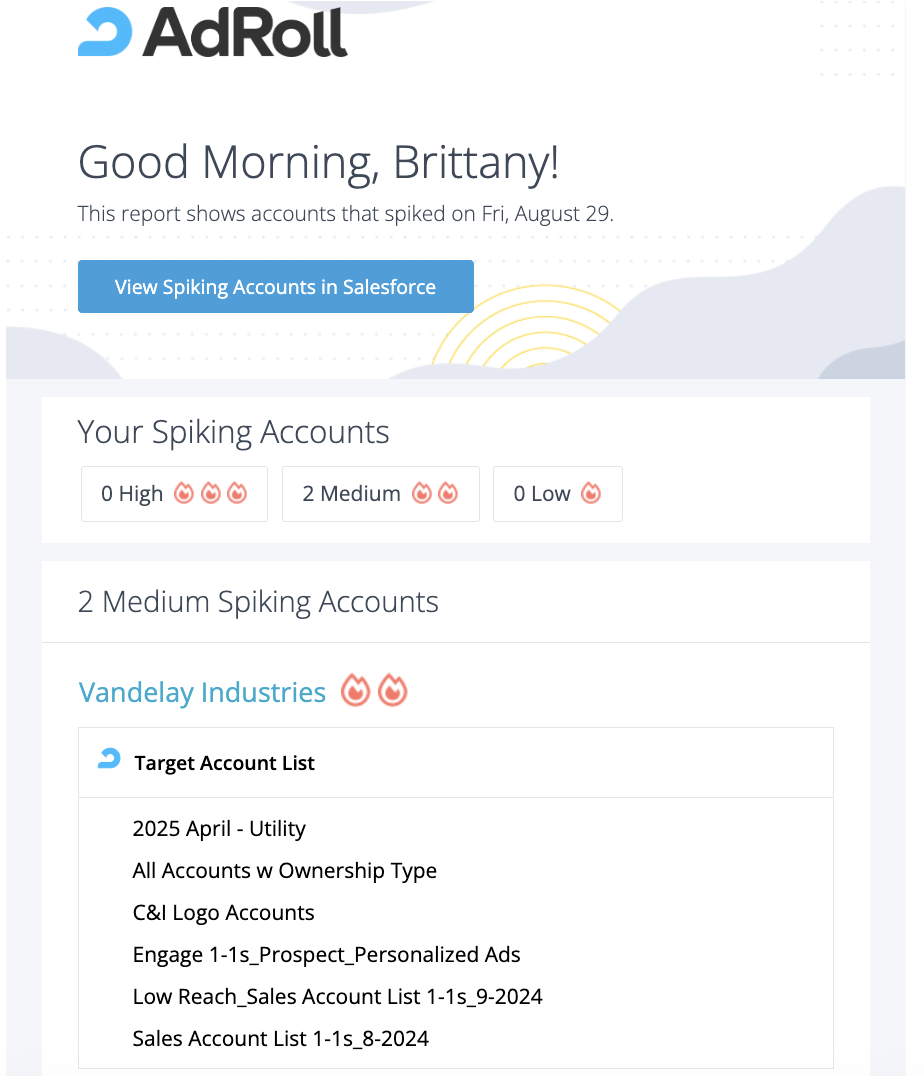The width and height of the screenshot is (924, 1076).
Task: Select Sales Account List 1-1s_8-2024
Action: tap(280, 1039)
